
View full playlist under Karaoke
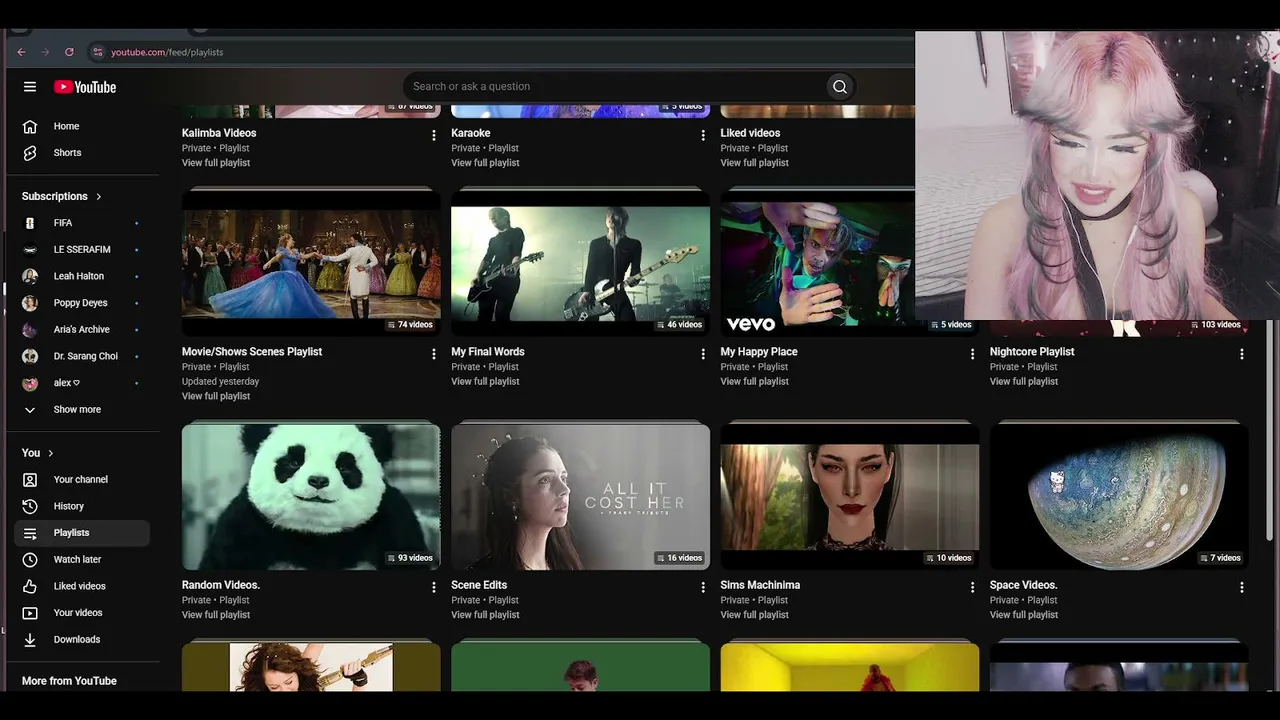tap(485, 163)
